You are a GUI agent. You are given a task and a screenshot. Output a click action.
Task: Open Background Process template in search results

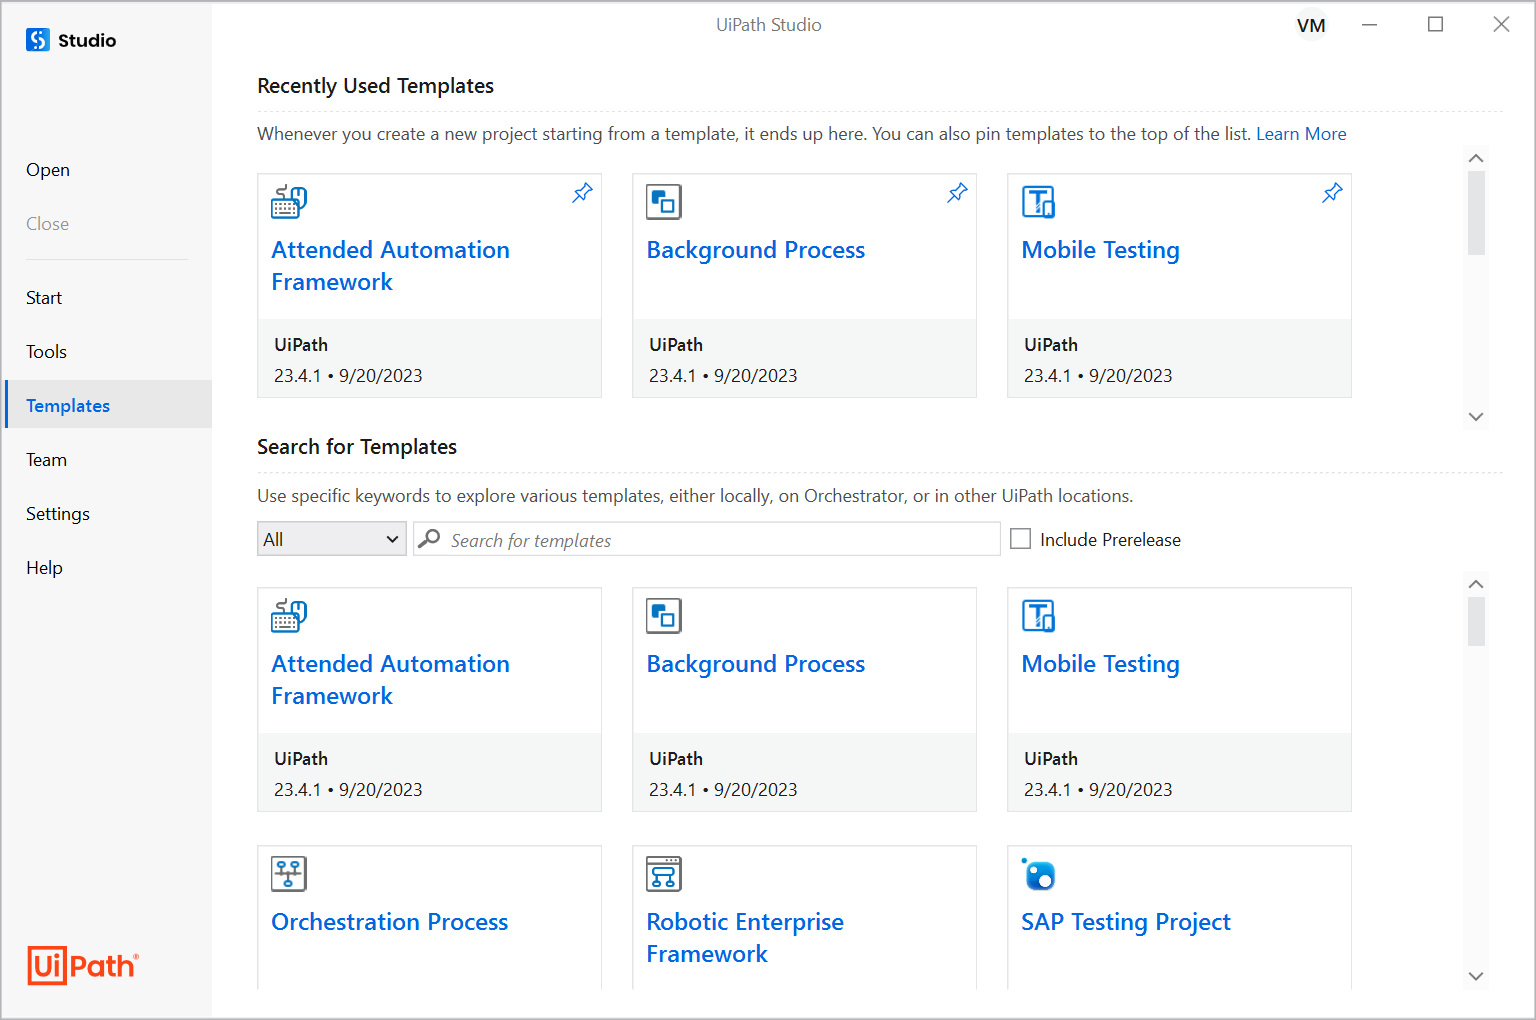click(x=755, y=664)
